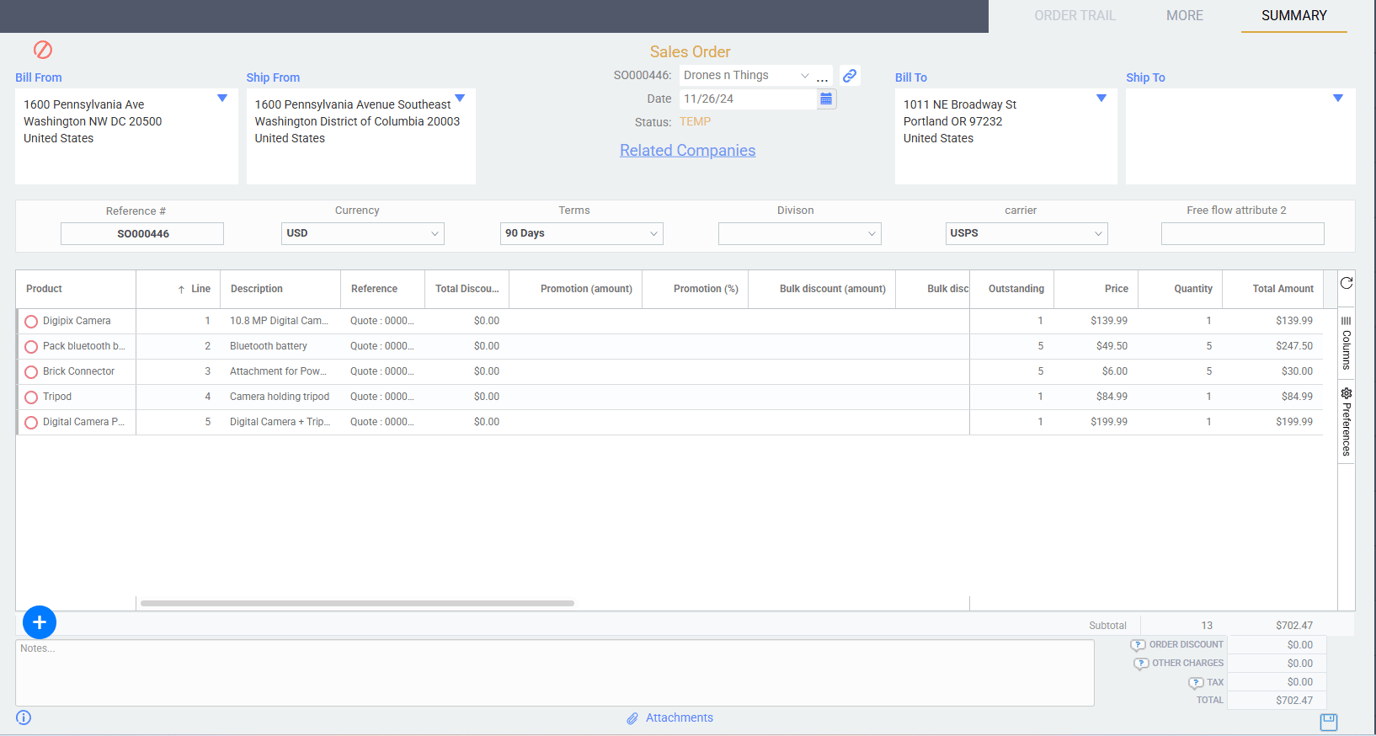This screenshot has height=736, width=1376.
Task: Select the Brick Connector row circle
Action: (x=31, y=372)
